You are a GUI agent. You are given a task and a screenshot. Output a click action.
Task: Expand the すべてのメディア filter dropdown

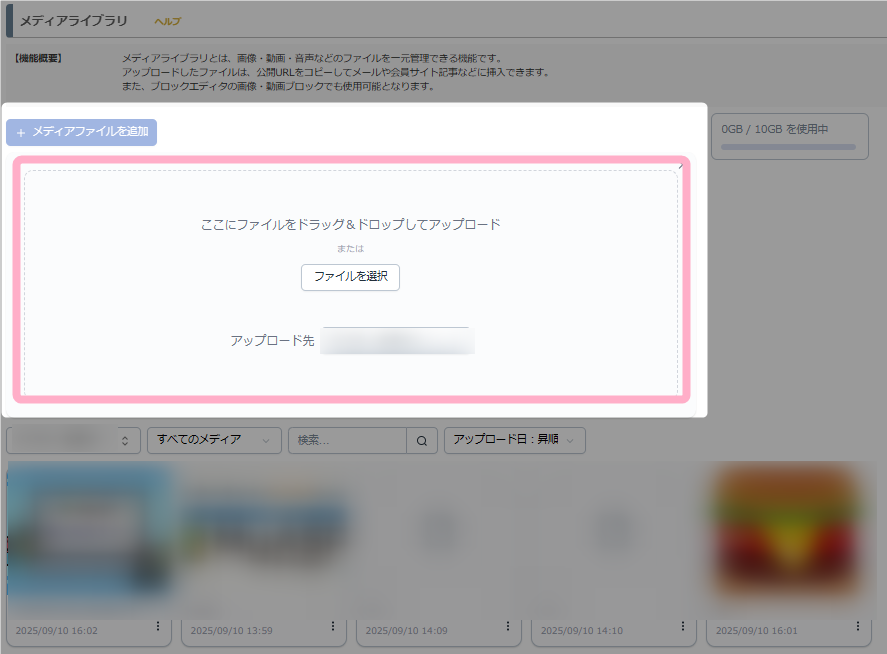(214, 440)
